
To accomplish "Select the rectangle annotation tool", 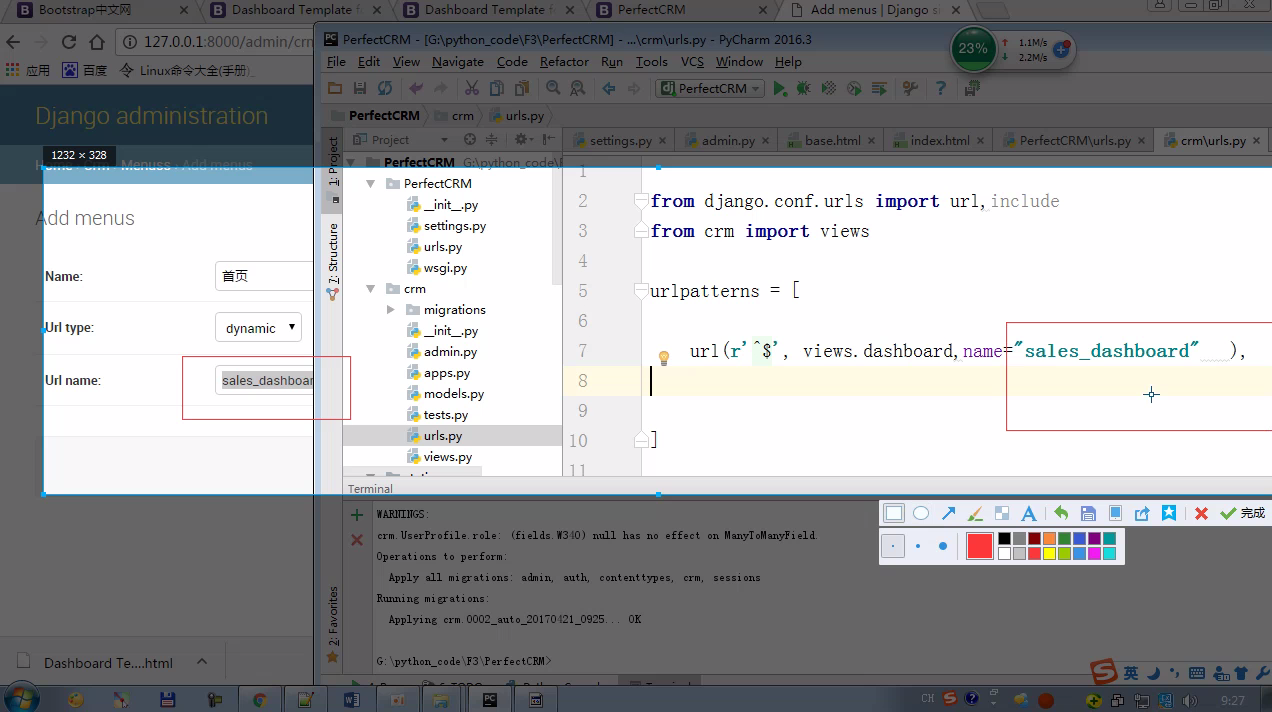I will click(894, 513).
